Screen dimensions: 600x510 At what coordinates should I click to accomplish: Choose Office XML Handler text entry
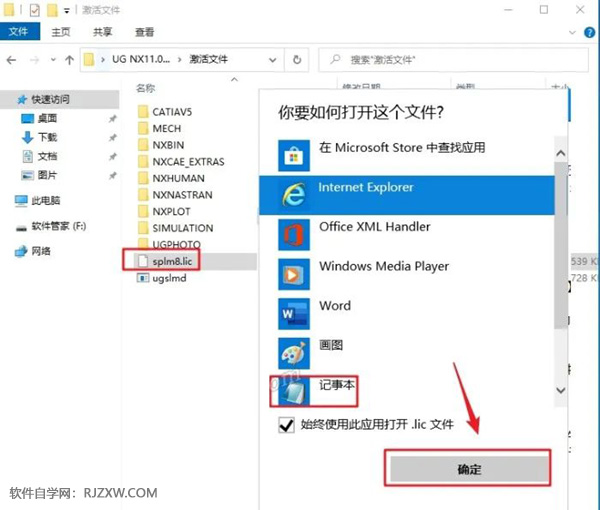[x=375, y=226]
